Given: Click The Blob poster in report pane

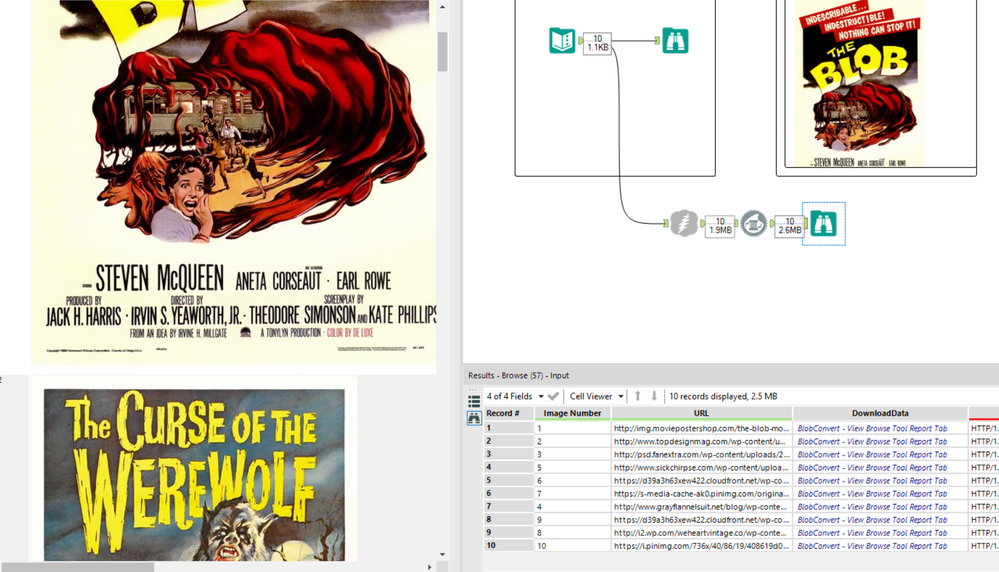Looking at the screenshot, I should point(233,182).
